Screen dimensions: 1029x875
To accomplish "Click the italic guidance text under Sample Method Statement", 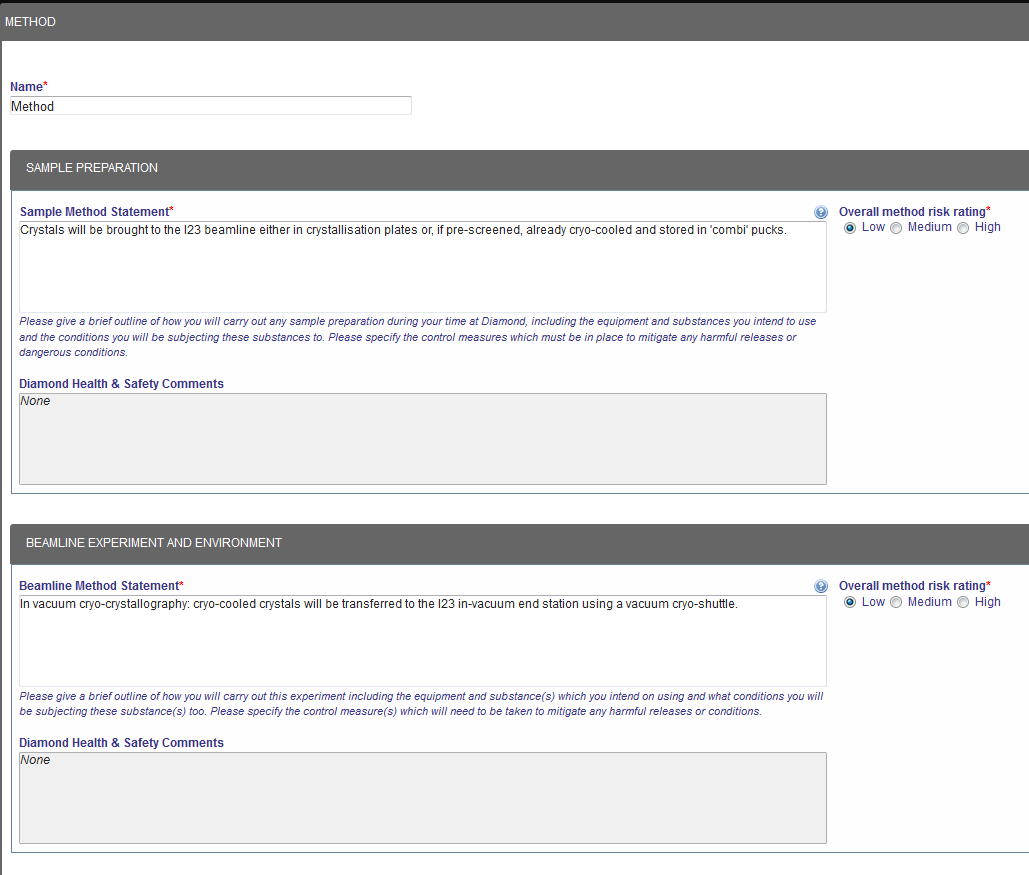I will (420, 336).
